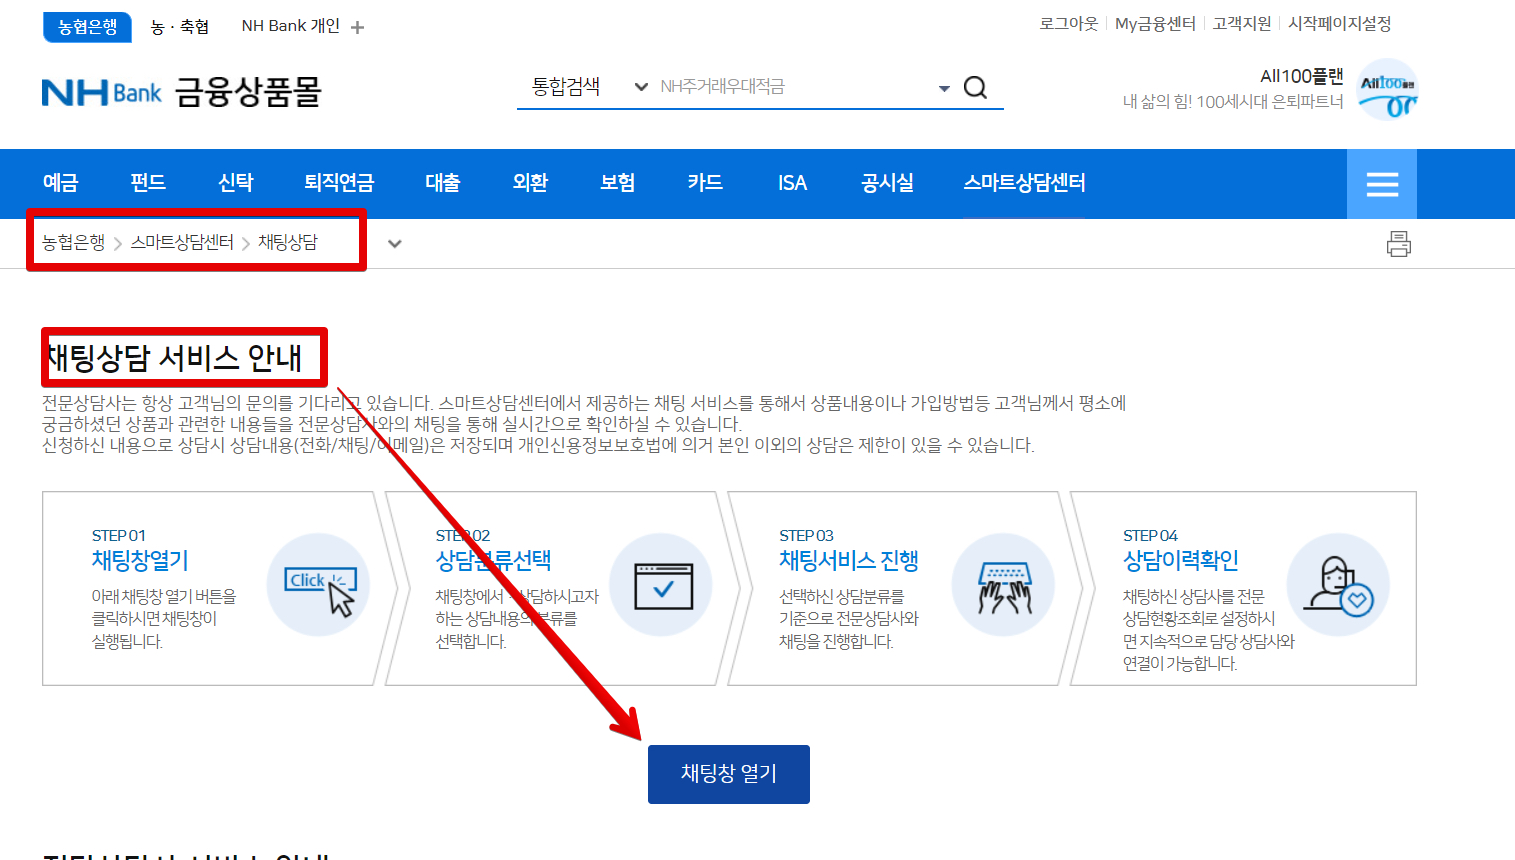Open the ISA menu
Image resolution: width=1515 pixels, height=860 pixels.
pyautogui.click(x=792, y=183)
